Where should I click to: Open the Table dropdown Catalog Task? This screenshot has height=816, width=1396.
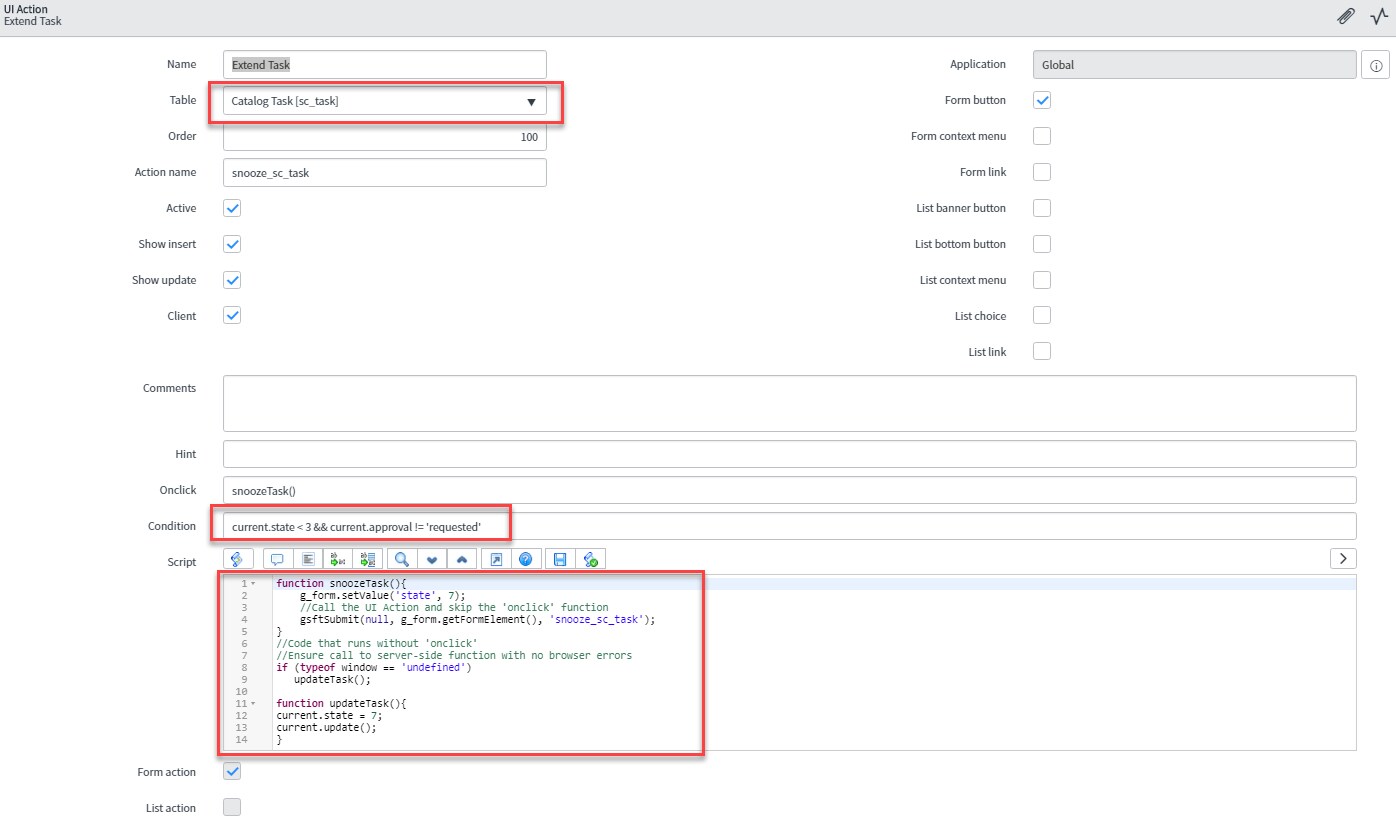click(x=385, y=101)
